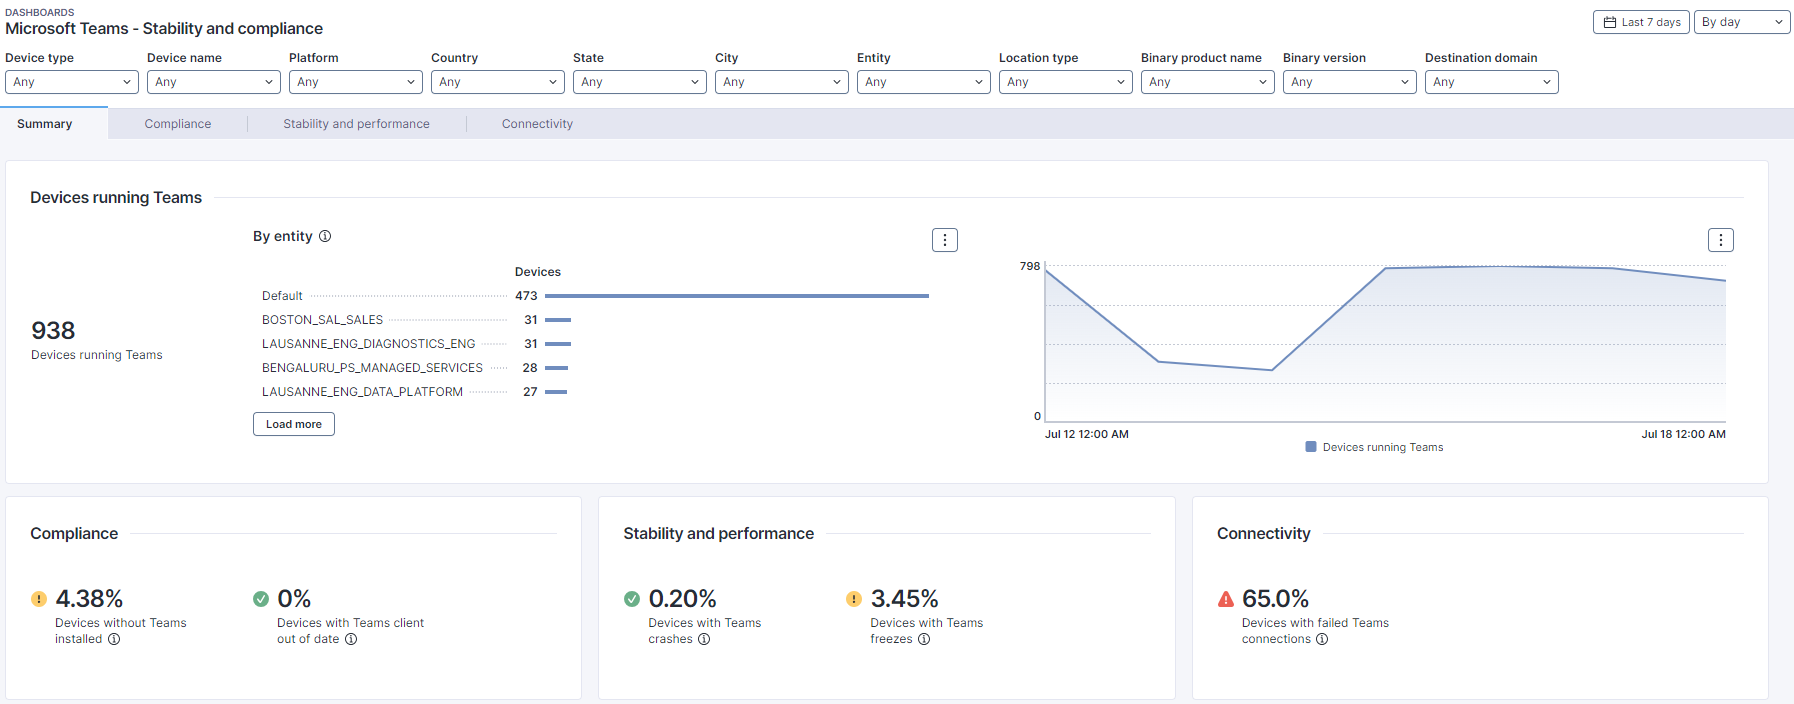The height and width of the screenshot is (704, 1794).
Task: Open the Last 7 days date picker
Action: [1641, 22]
